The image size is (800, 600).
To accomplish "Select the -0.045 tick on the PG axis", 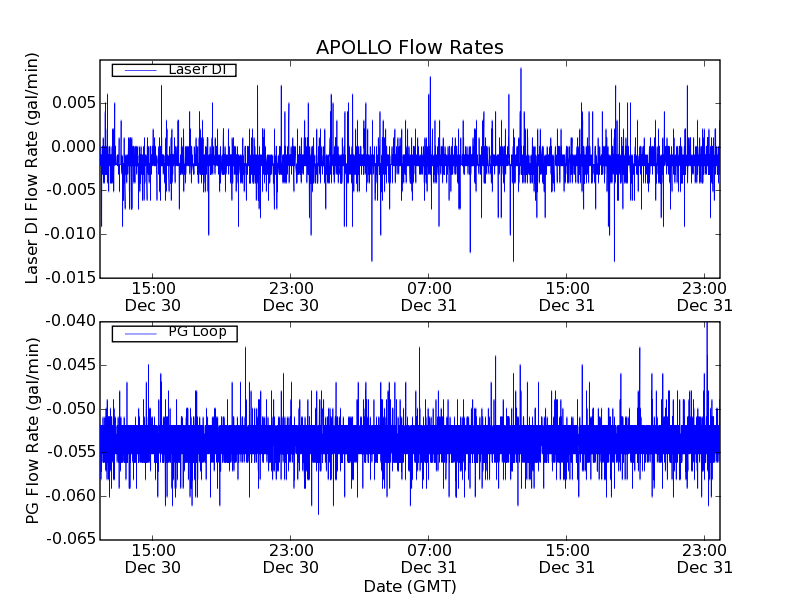I will click(71, 365).
